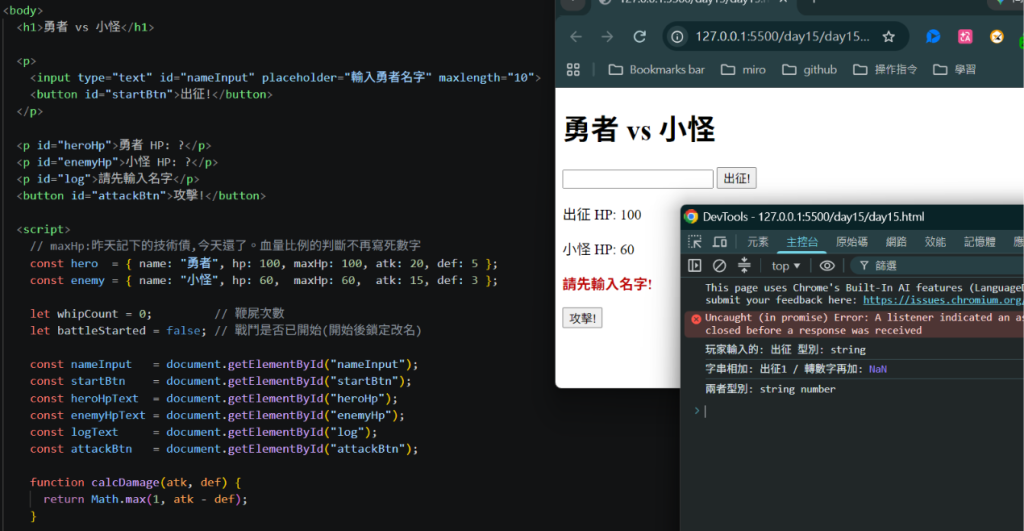Click the const hero declaration line
This screenshot has width=1024, height=531.
coord(264,263)
